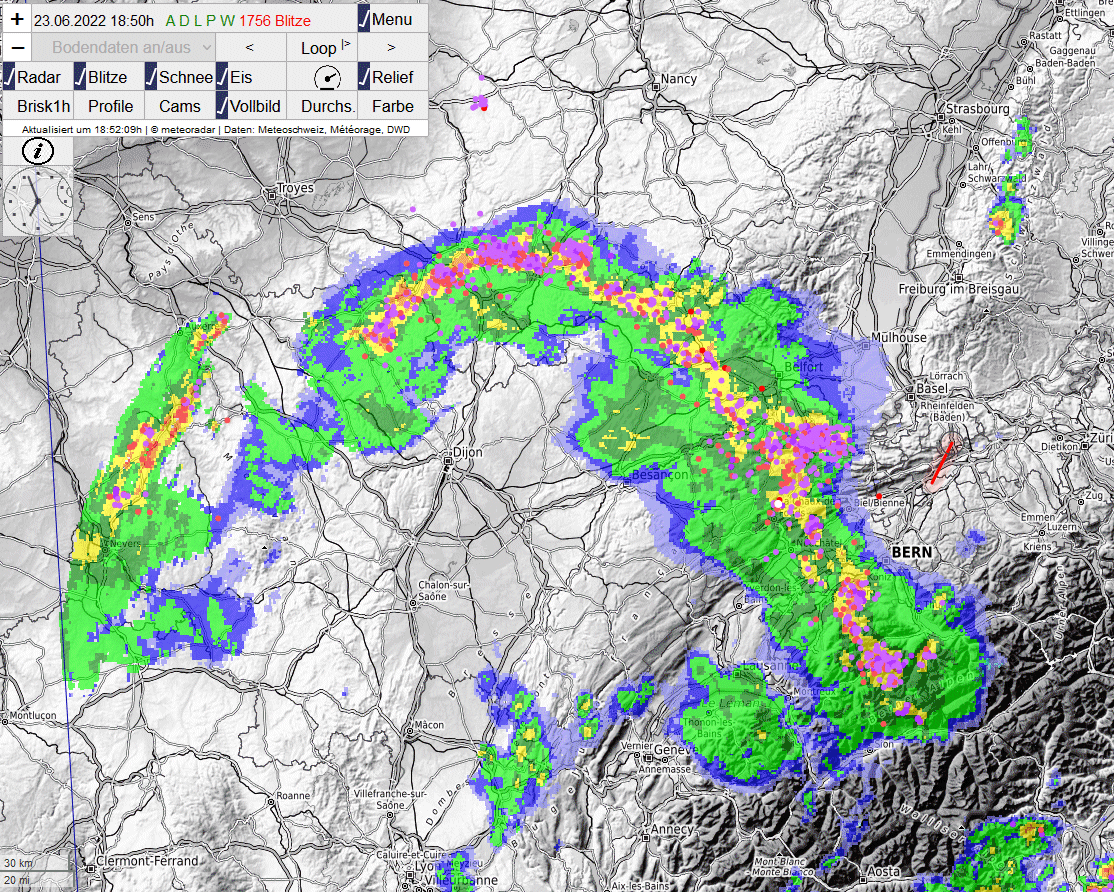The height and width of the screenshot is (892, 1114).
Task: Zoom in with the plus button
Action: (x=18, y=19)
